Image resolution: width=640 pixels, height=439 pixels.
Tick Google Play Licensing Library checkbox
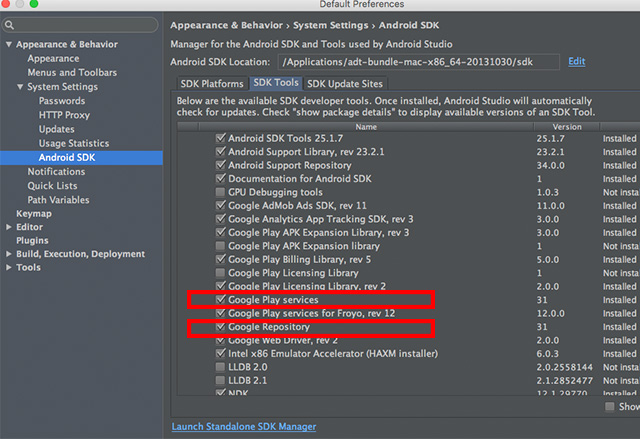click(221, 273)
